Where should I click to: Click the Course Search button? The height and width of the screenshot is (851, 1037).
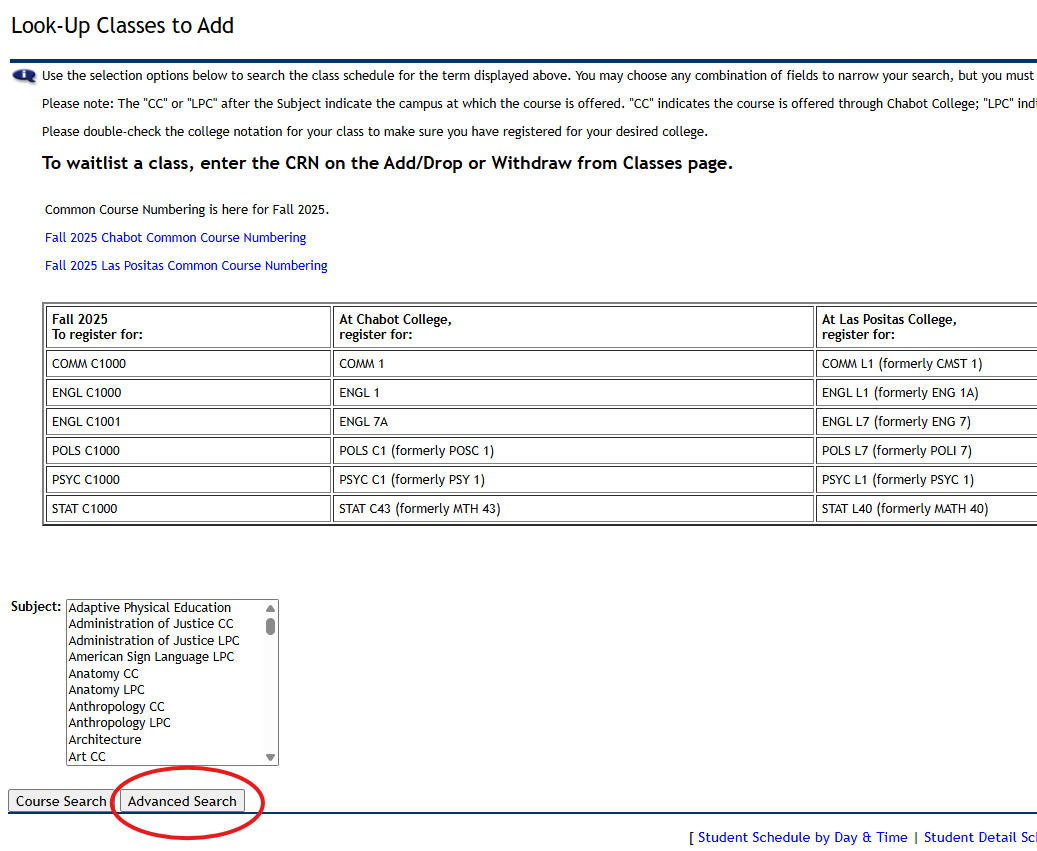61,801
